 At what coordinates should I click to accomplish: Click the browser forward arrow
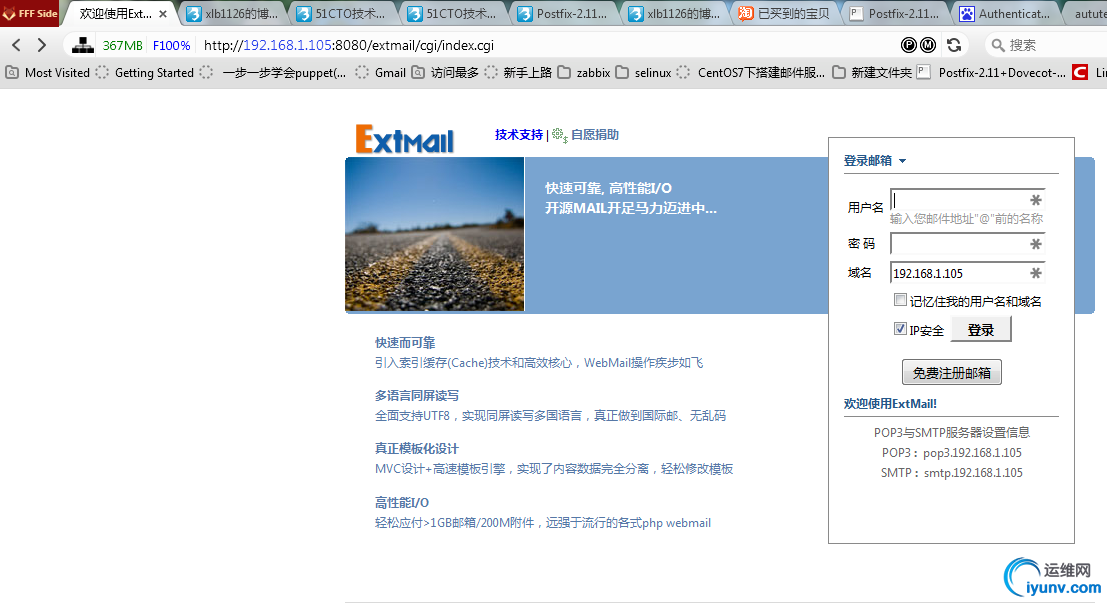[x=42, y=45]
